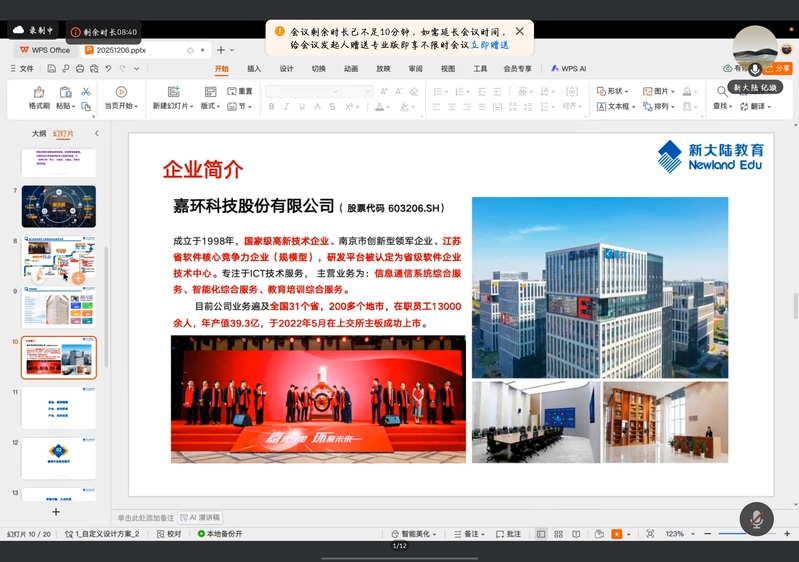Open WPS AI in the ribbon

point(568,69)
